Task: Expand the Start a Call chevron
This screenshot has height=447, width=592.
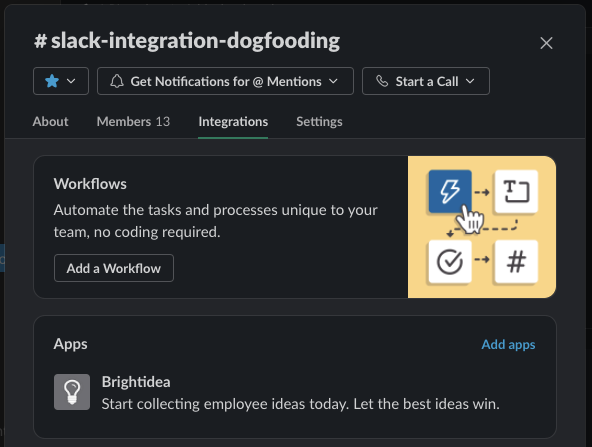Action: point(470,81)
